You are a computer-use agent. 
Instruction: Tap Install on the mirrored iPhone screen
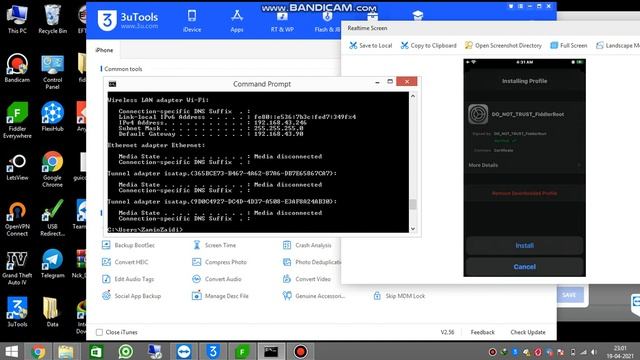tap(524, 245)
